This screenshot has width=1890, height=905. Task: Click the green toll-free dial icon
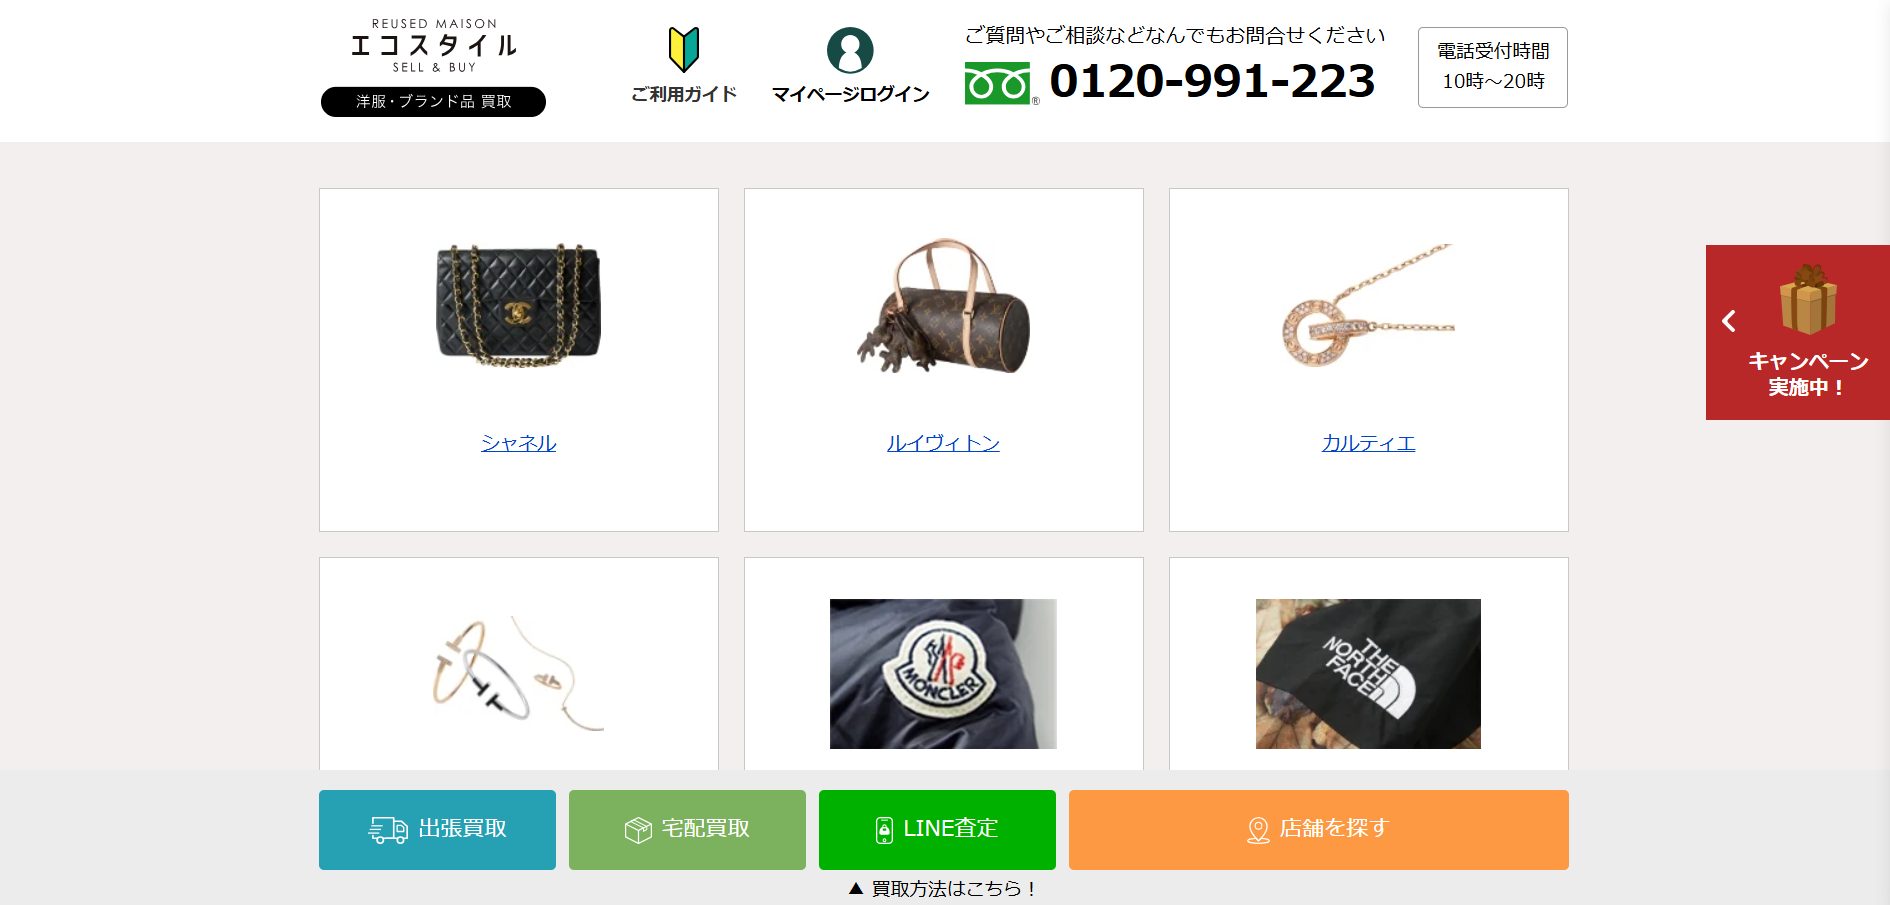coord(997,83)
